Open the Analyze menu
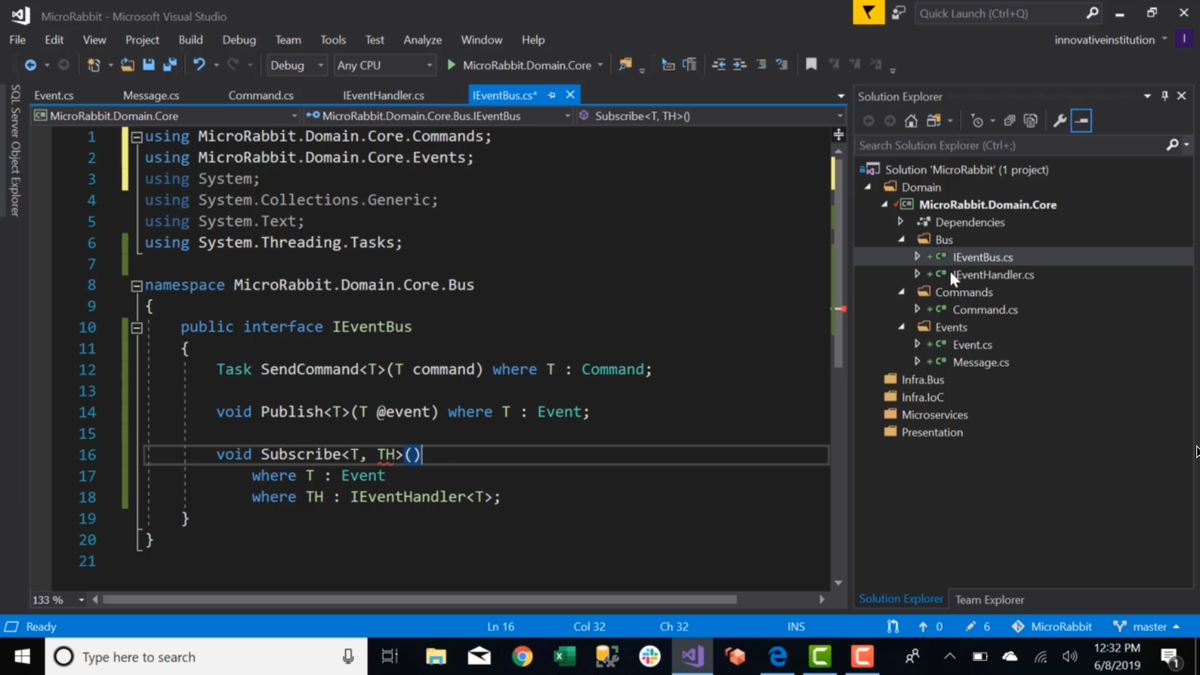This screenshot has width=1200, height=675. click(422, 40)
